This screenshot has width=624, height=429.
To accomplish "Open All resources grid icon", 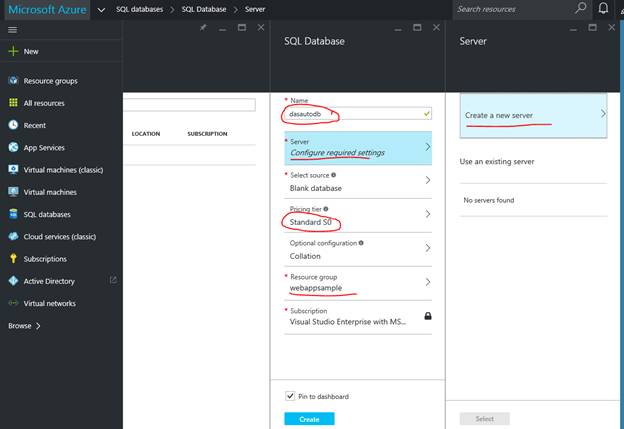I will tap(13, 103).
